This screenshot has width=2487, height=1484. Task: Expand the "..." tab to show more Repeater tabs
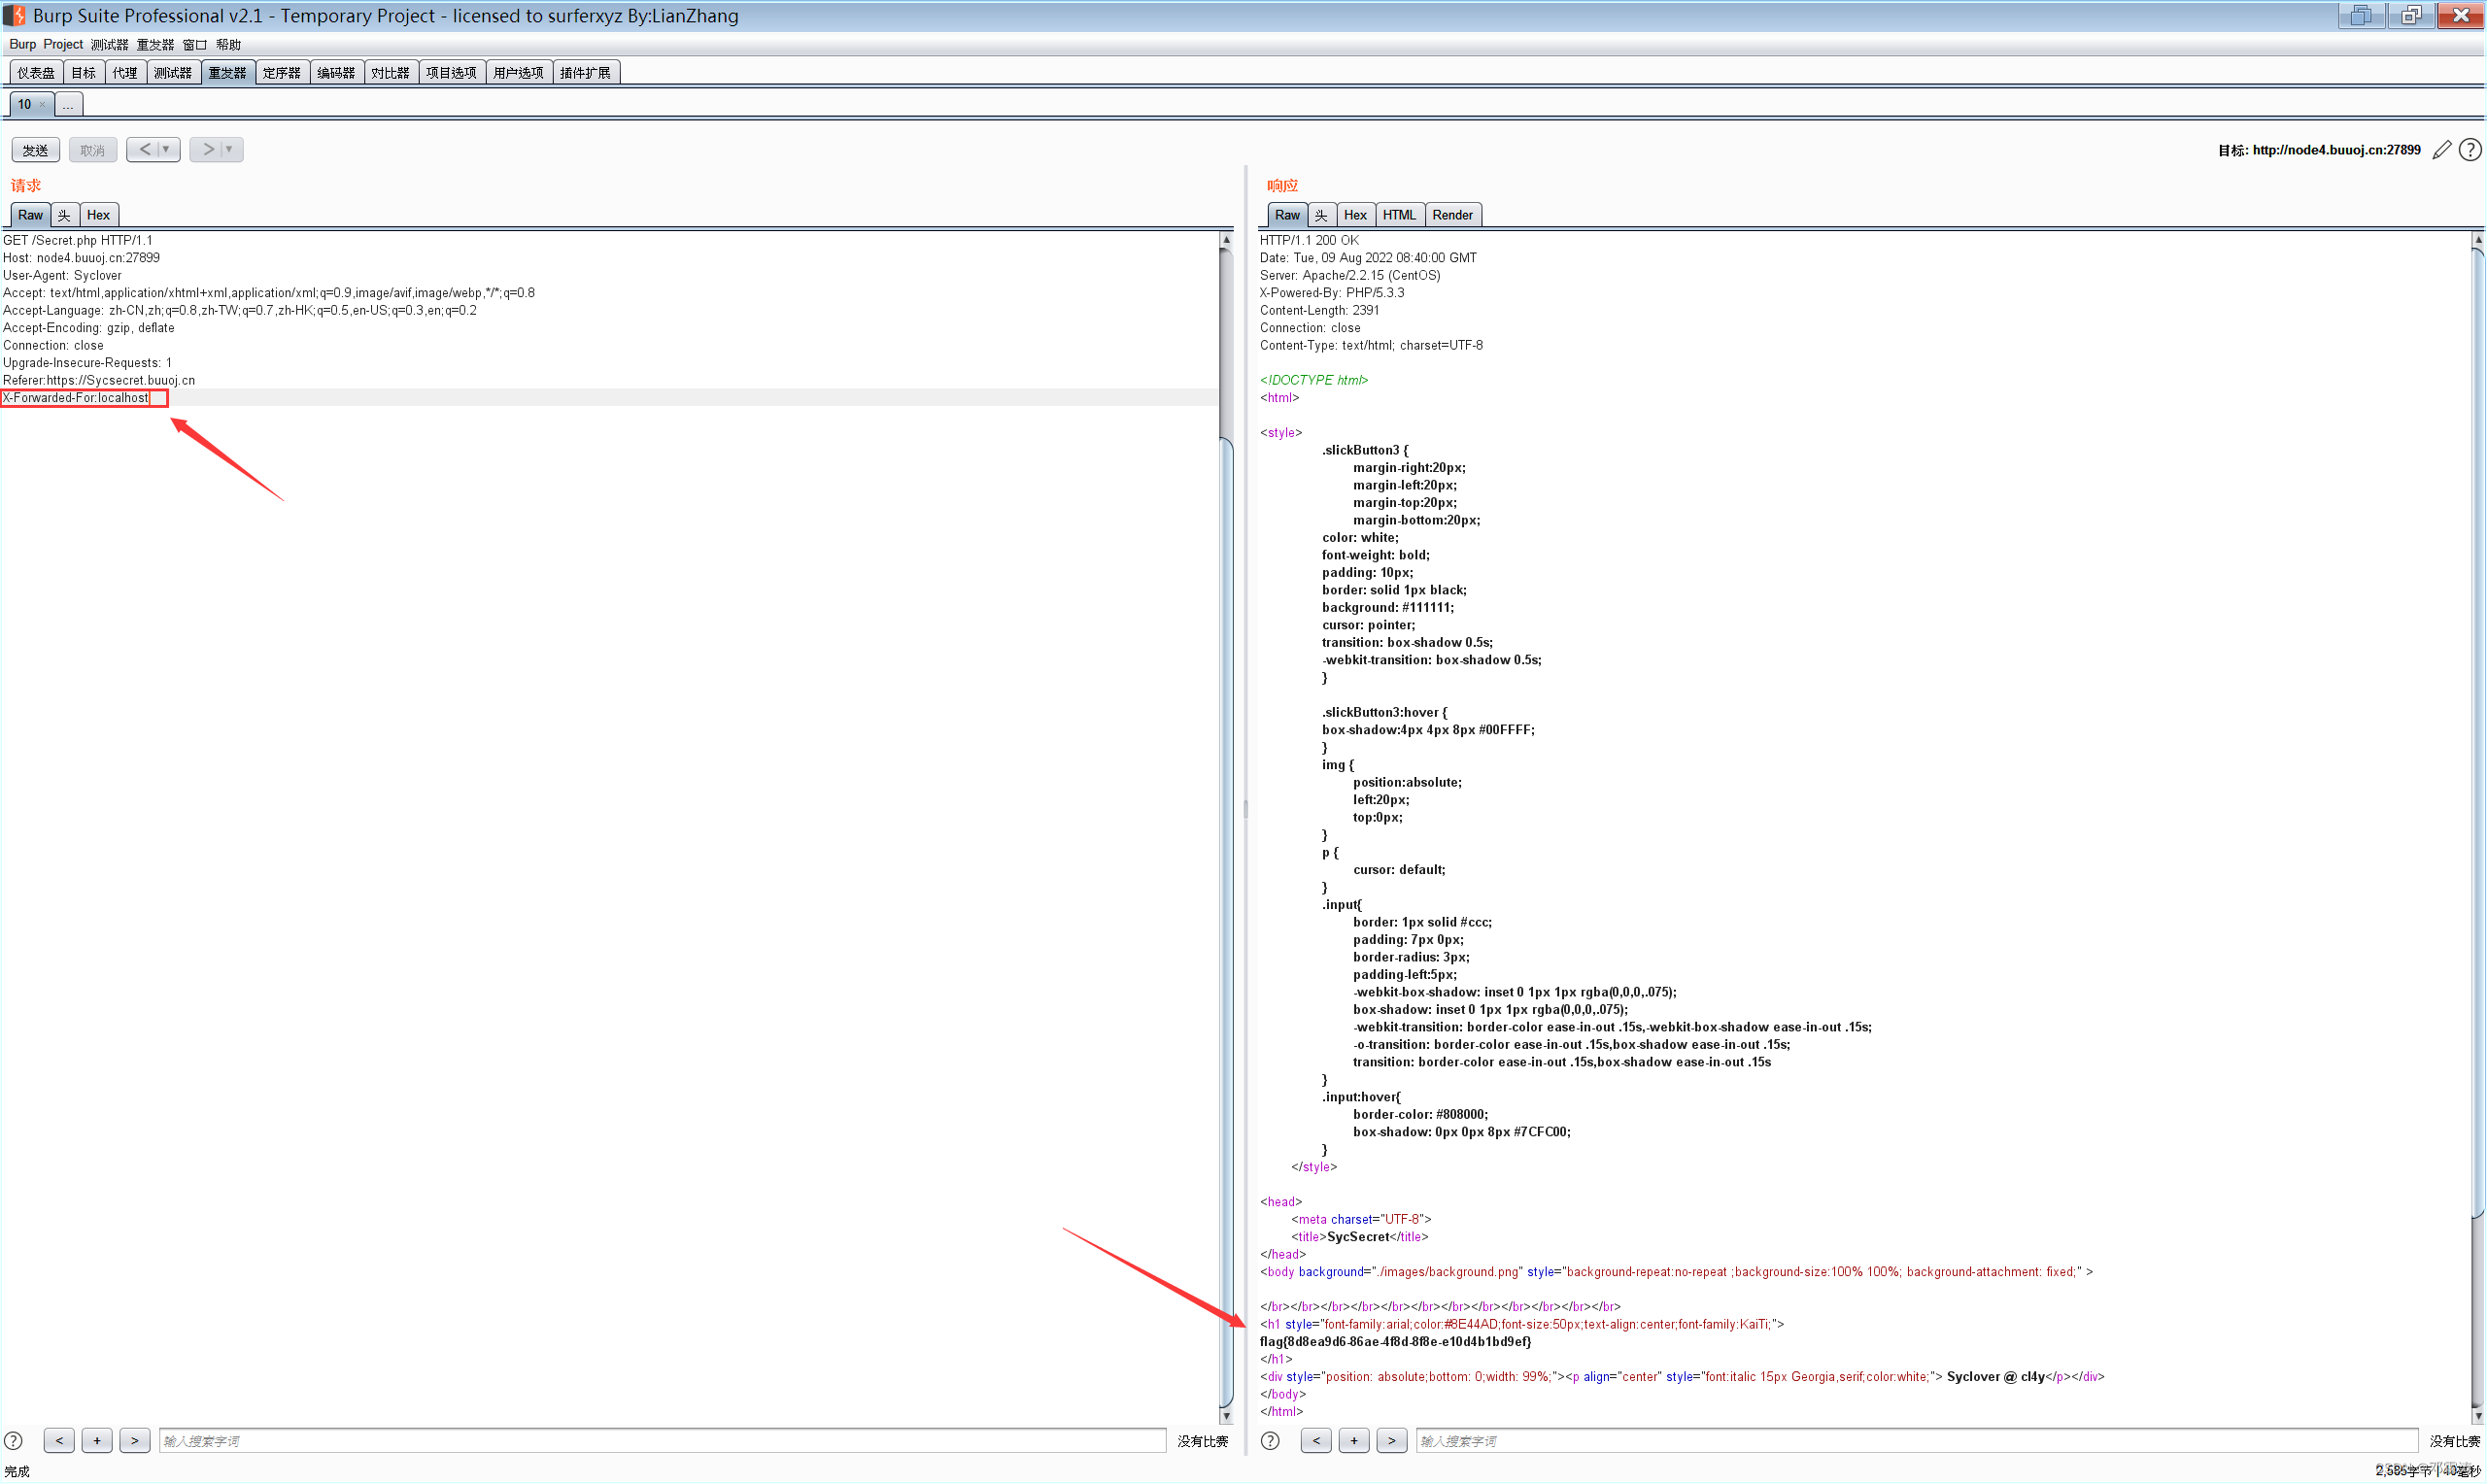click(x=67, y=104)
